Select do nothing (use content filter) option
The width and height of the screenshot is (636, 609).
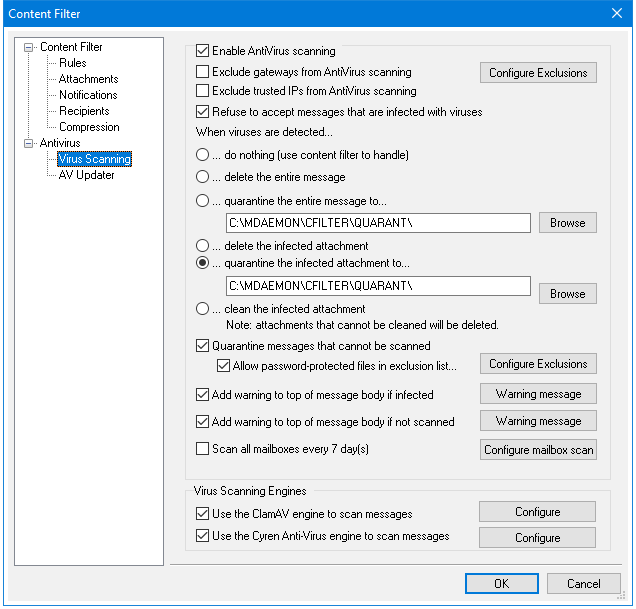click(x=203, y=155)
